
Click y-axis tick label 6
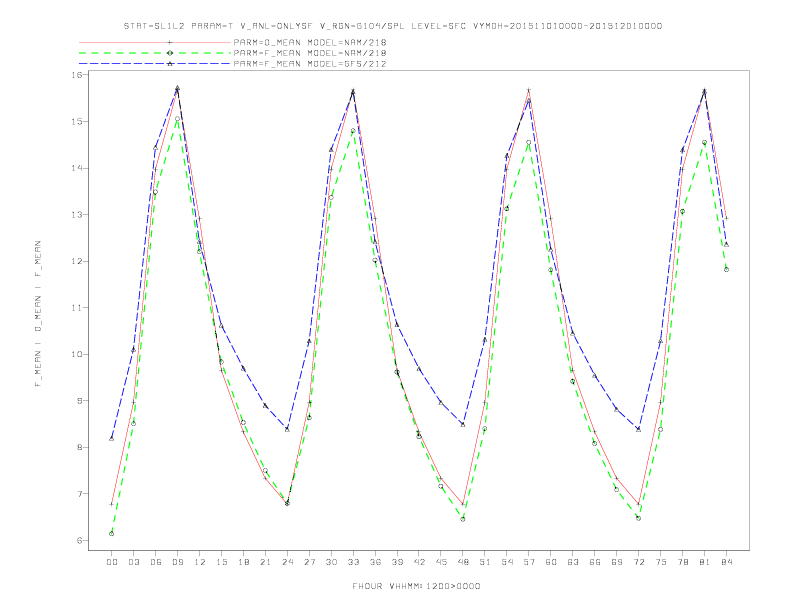coord(80,540)
